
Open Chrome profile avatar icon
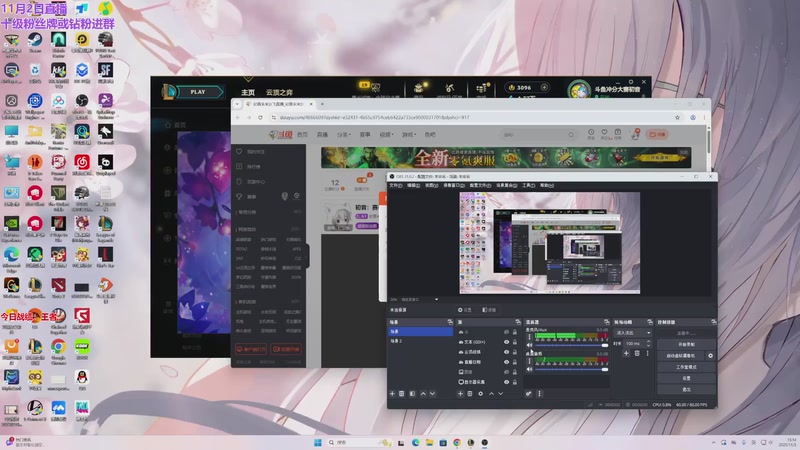pos(693,117)
